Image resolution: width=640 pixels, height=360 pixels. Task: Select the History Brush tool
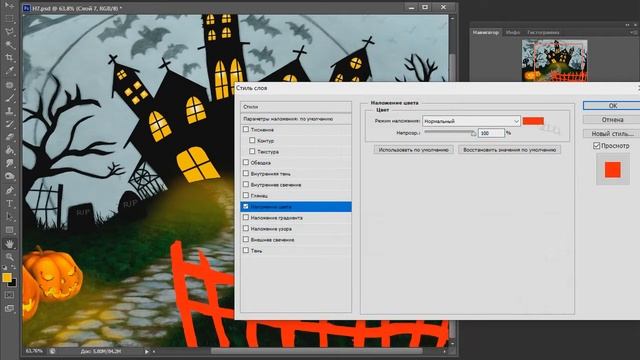[x=9, y=124]
